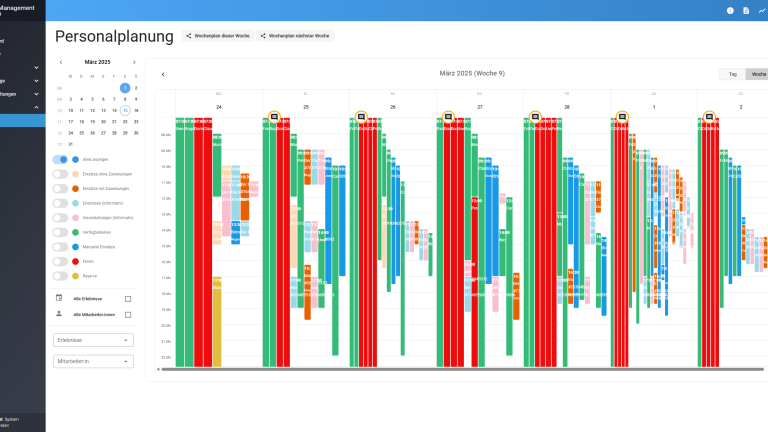Check the 'Alle Erlebnisse' checkbox
768x432 pixels.
click(128, 299)
